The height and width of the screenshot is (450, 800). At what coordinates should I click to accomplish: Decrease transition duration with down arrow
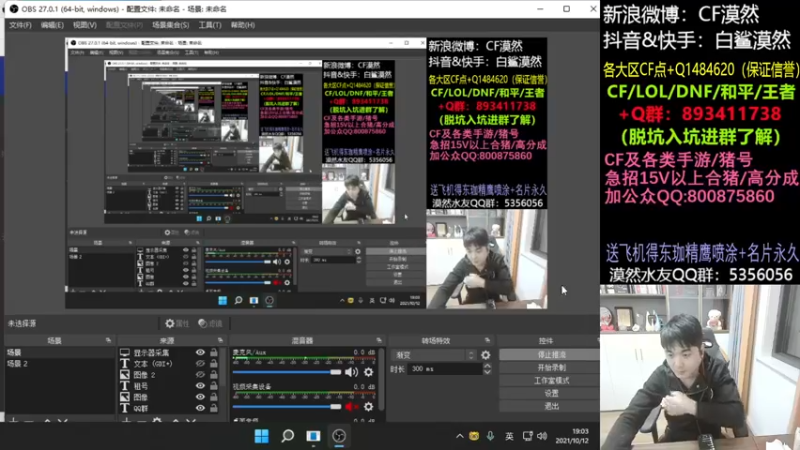point(487,372)
